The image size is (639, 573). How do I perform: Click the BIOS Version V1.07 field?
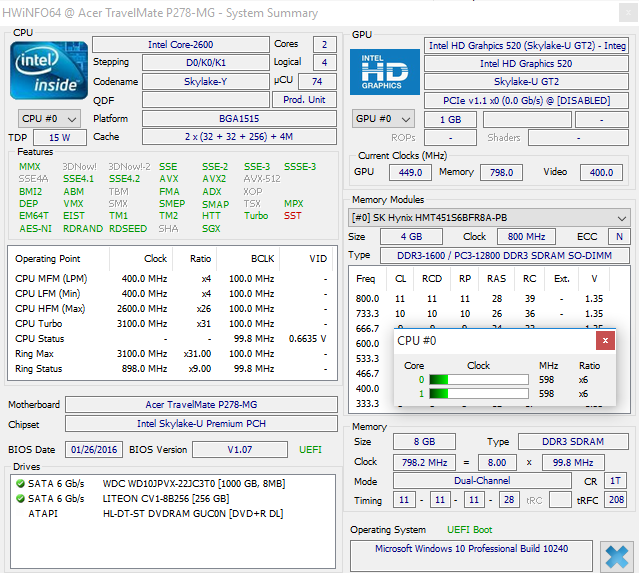pos(240,450)
